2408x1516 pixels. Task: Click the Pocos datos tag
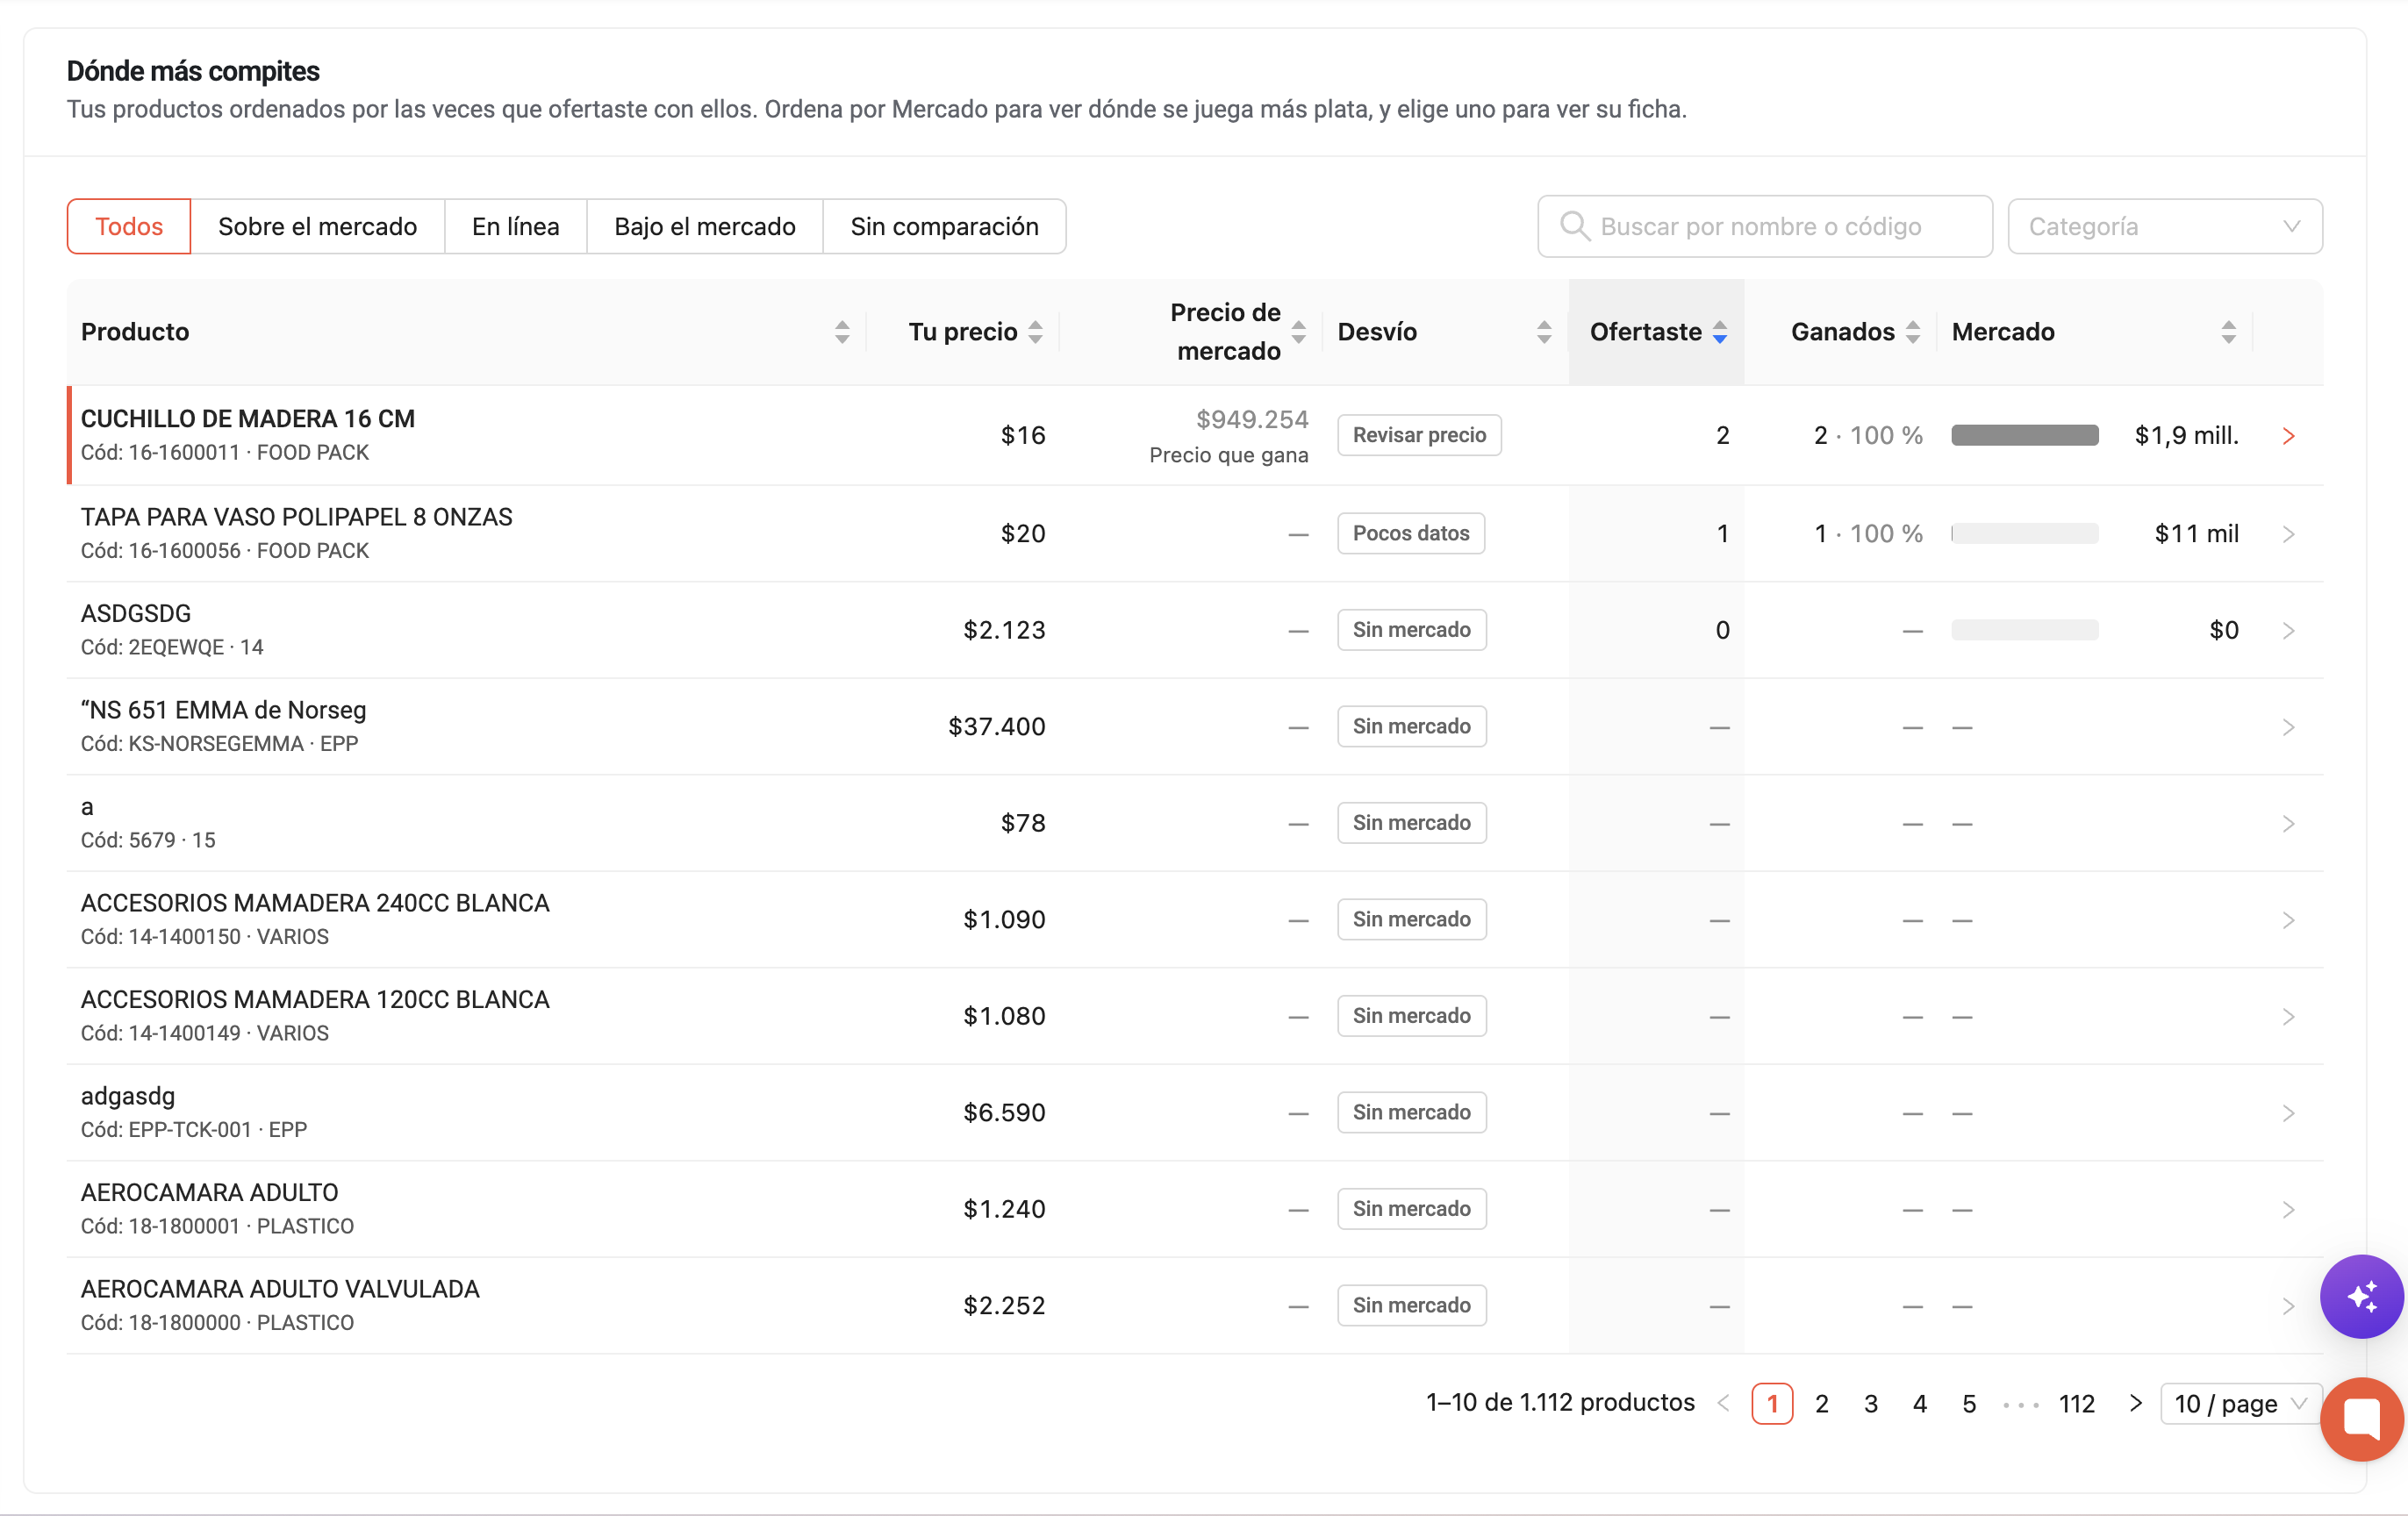tap(1411, 533)
